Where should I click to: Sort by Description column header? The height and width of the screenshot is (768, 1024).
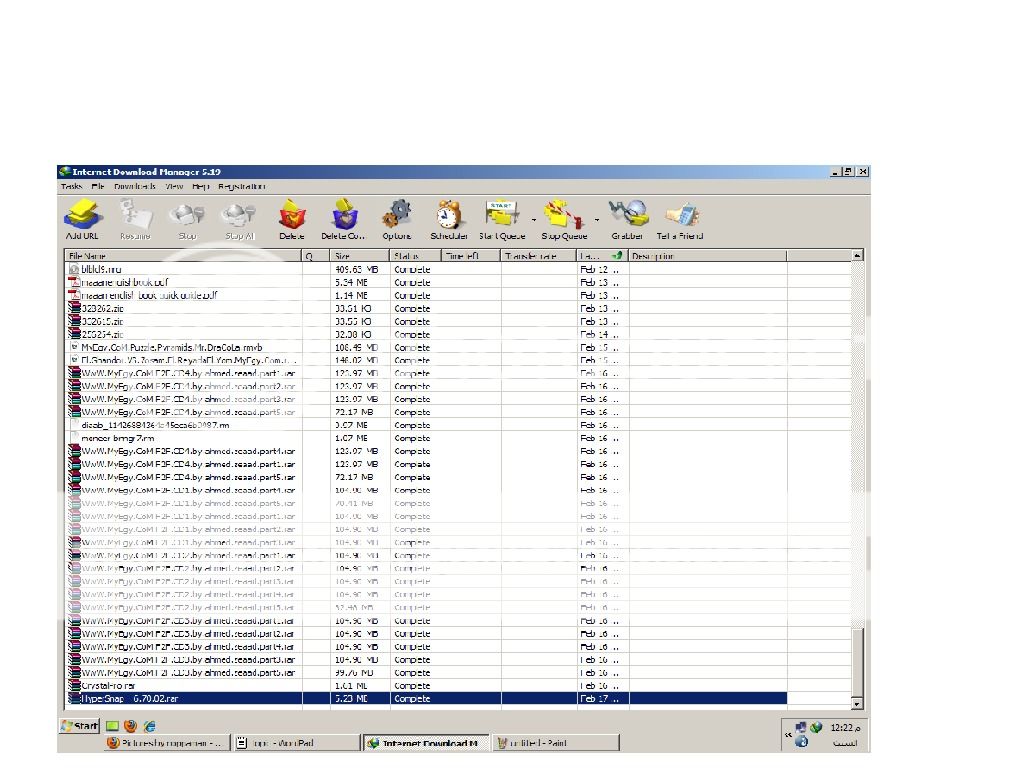point(708,256)
